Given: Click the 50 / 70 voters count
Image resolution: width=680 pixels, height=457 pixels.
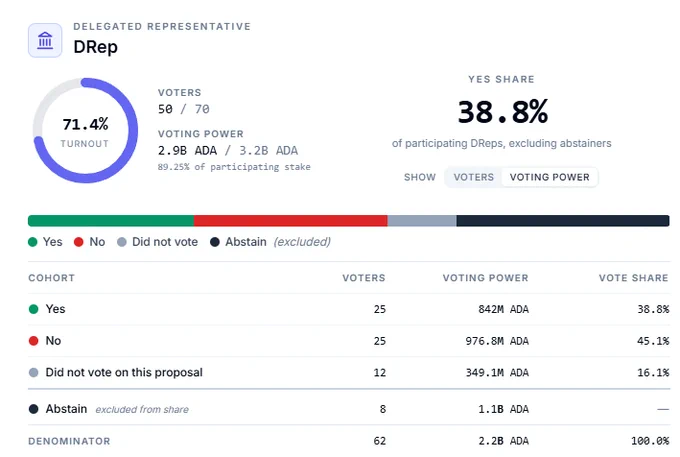Looking at the screenshot, I should 183,109.
